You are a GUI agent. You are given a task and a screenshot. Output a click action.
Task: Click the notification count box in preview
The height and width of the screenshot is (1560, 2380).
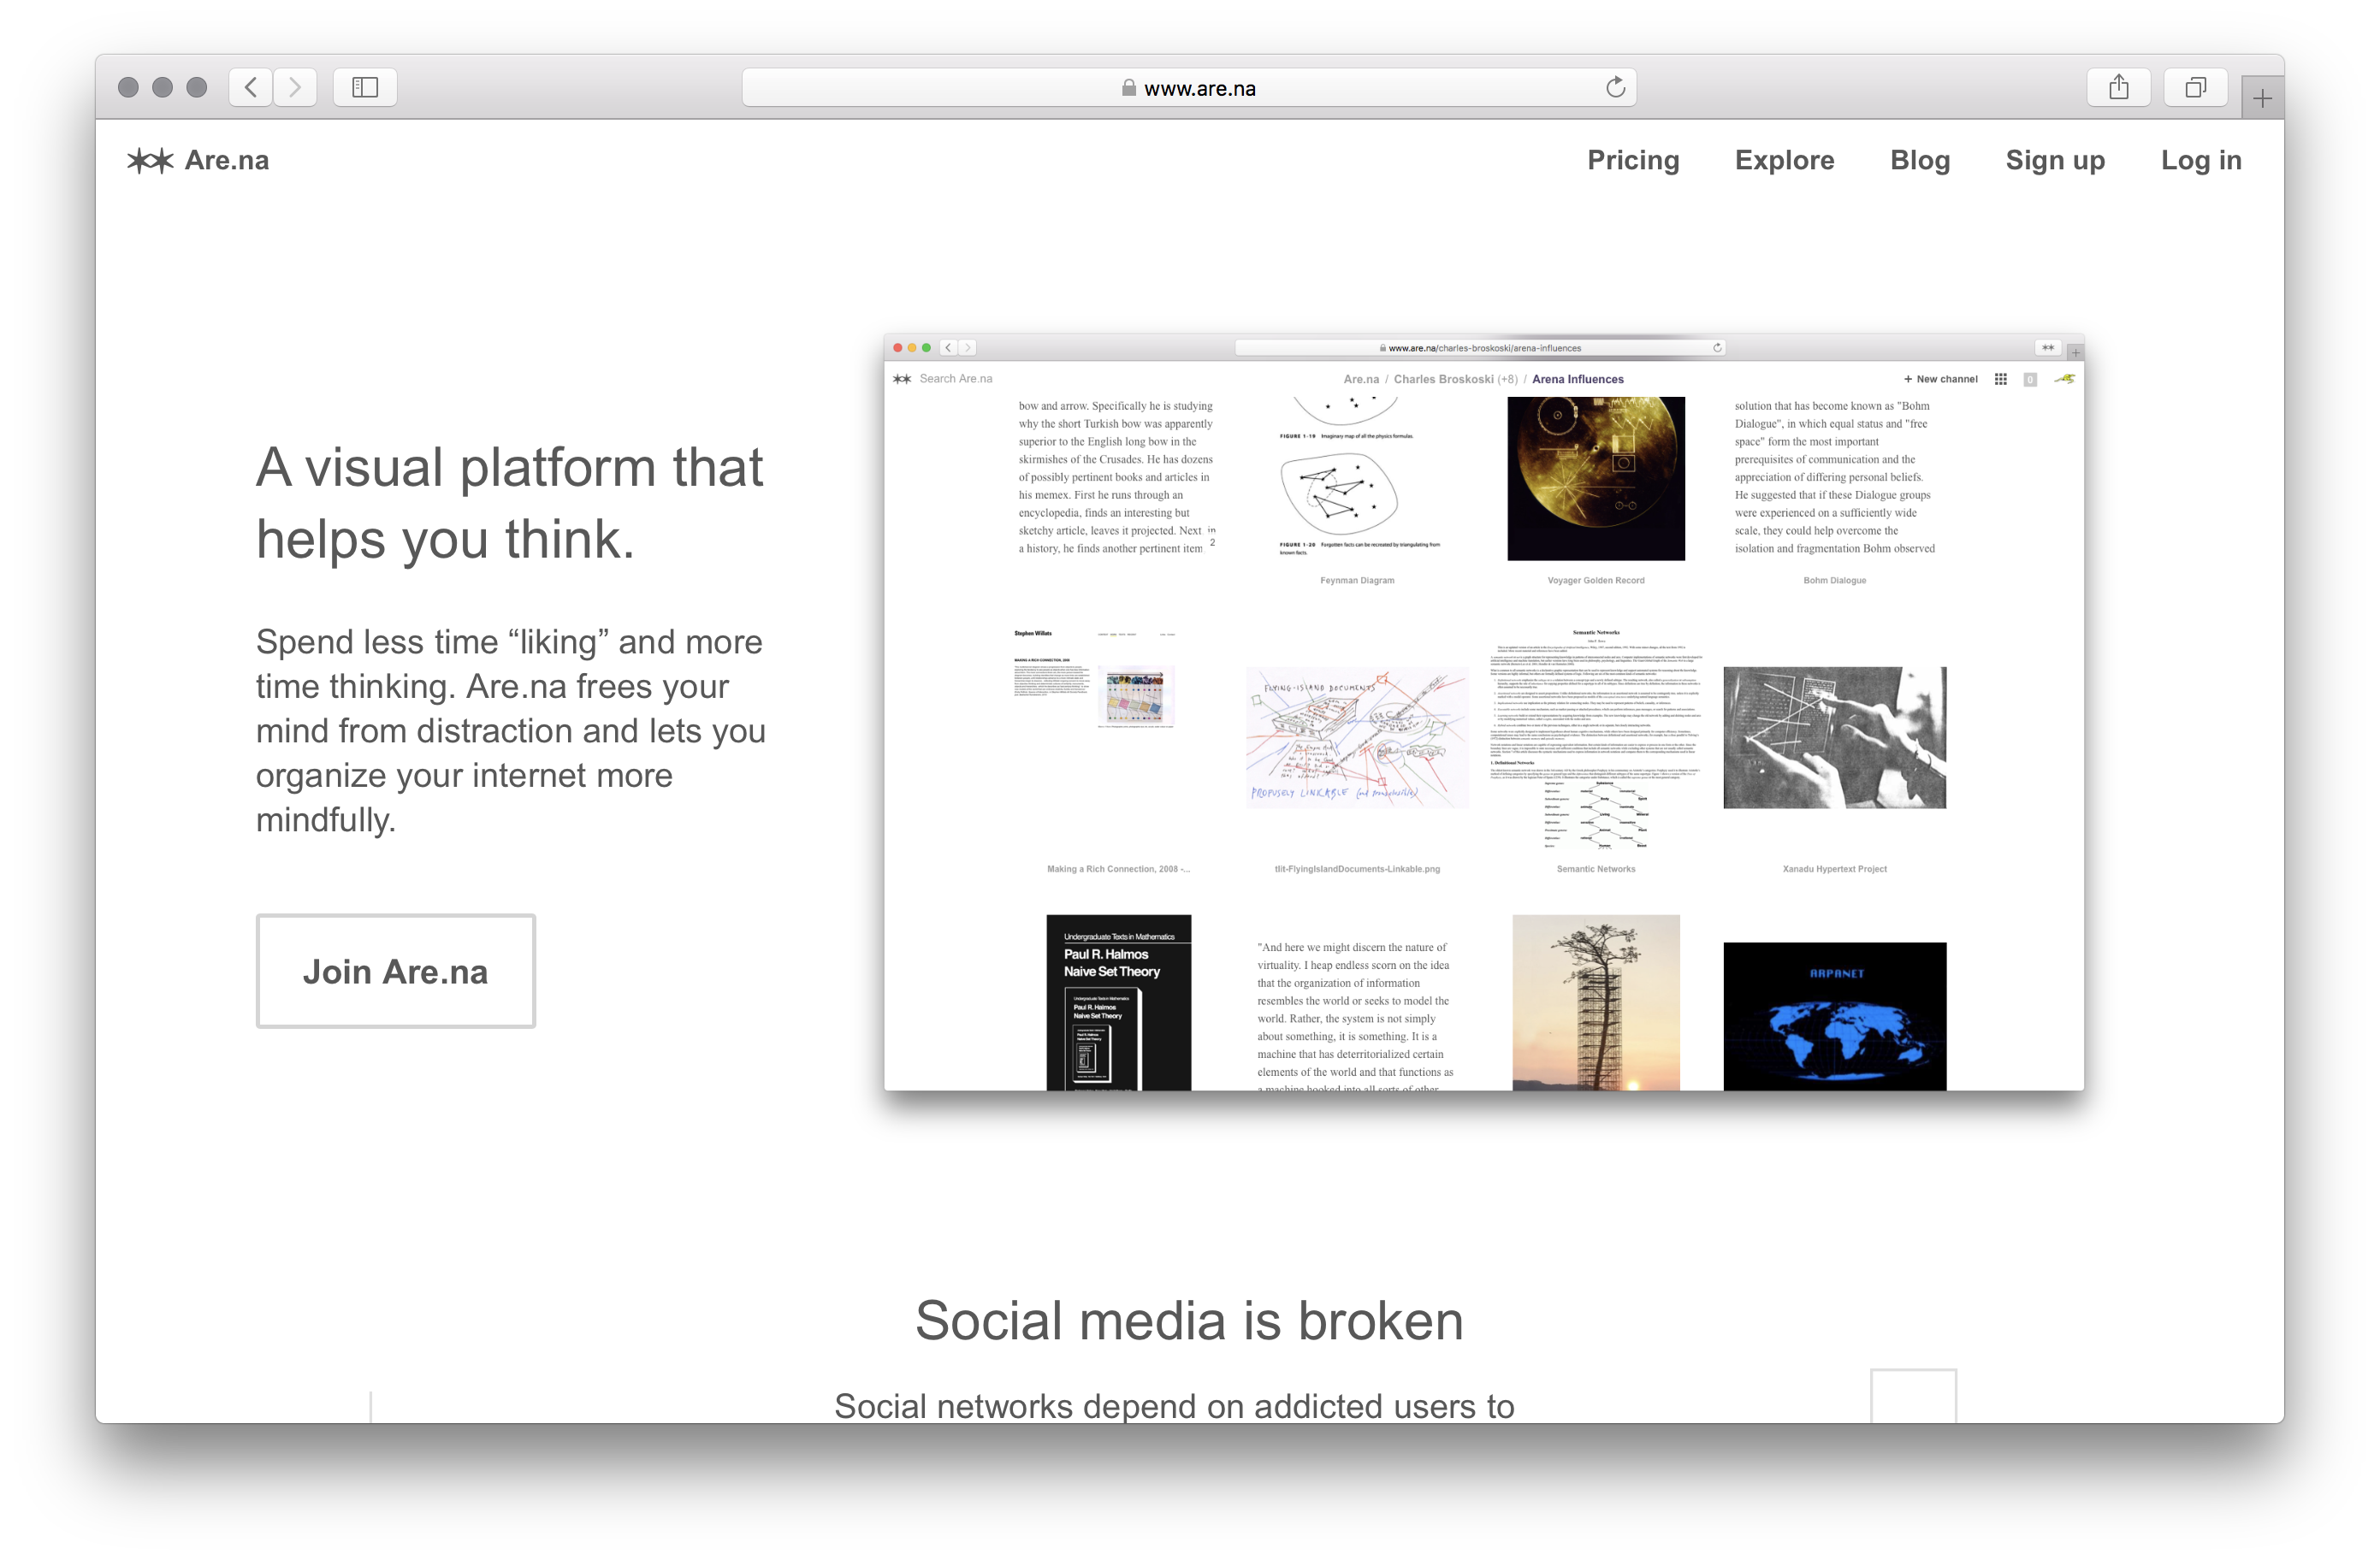click(x=2030, y=379)
